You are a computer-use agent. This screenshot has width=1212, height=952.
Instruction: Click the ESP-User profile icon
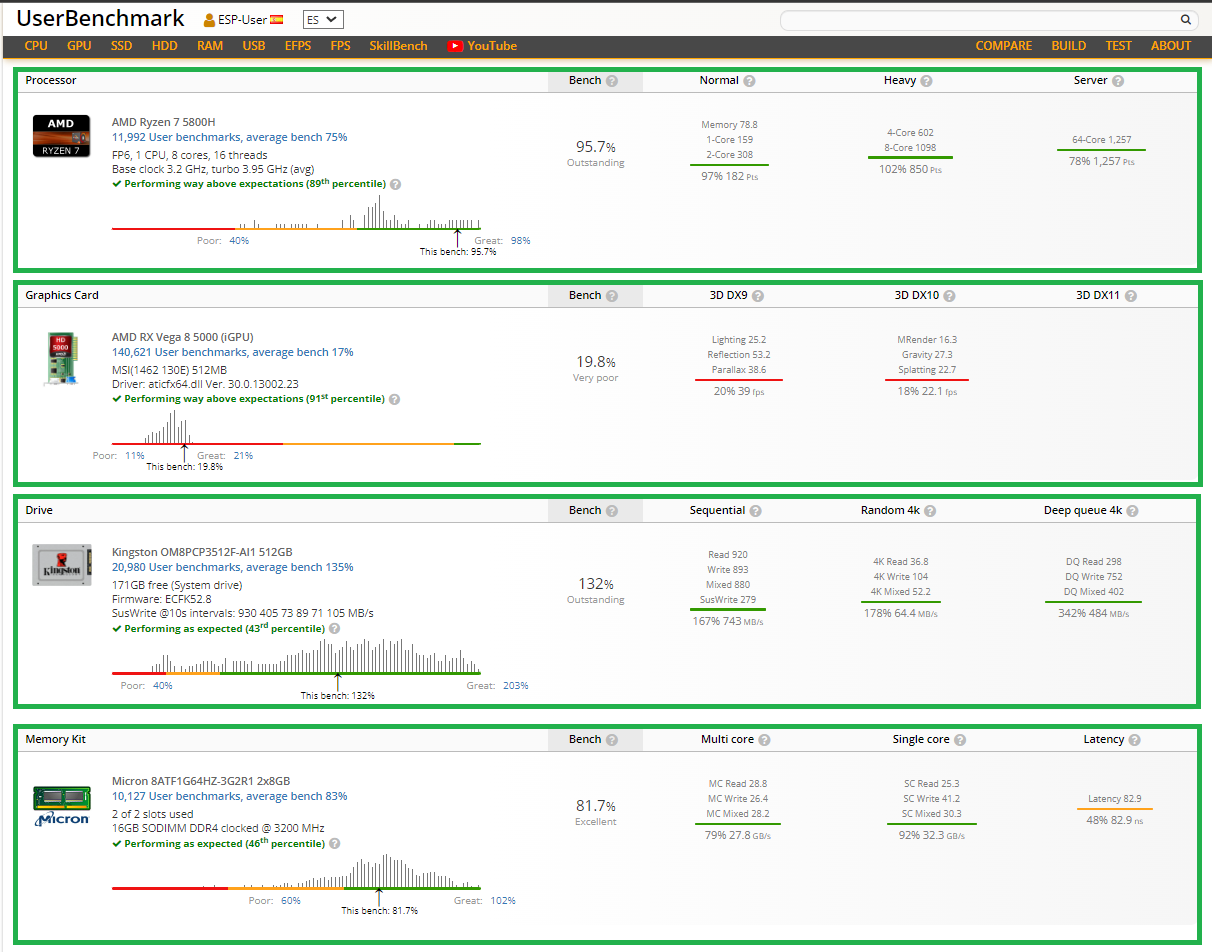tap(209, 20)
